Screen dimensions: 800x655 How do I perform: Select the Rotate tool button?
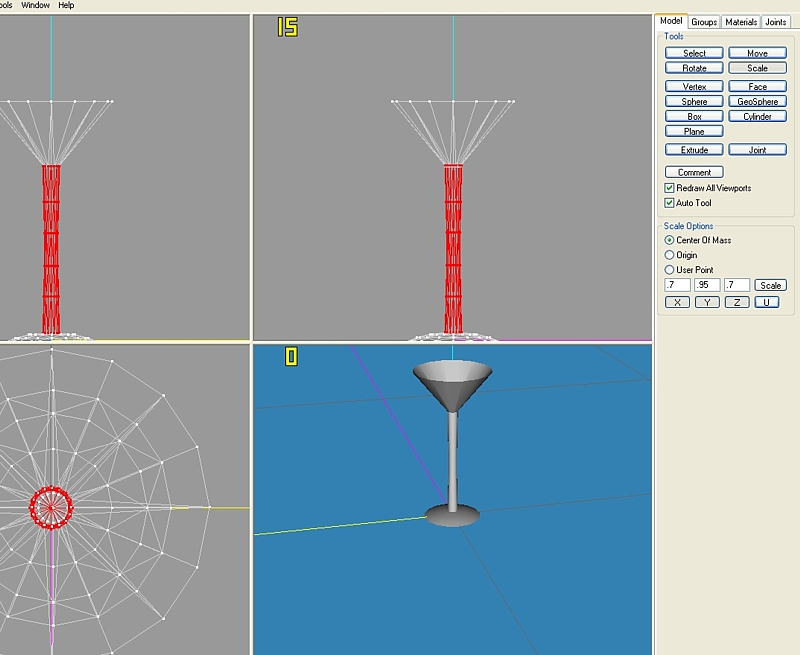click(694, 68)
